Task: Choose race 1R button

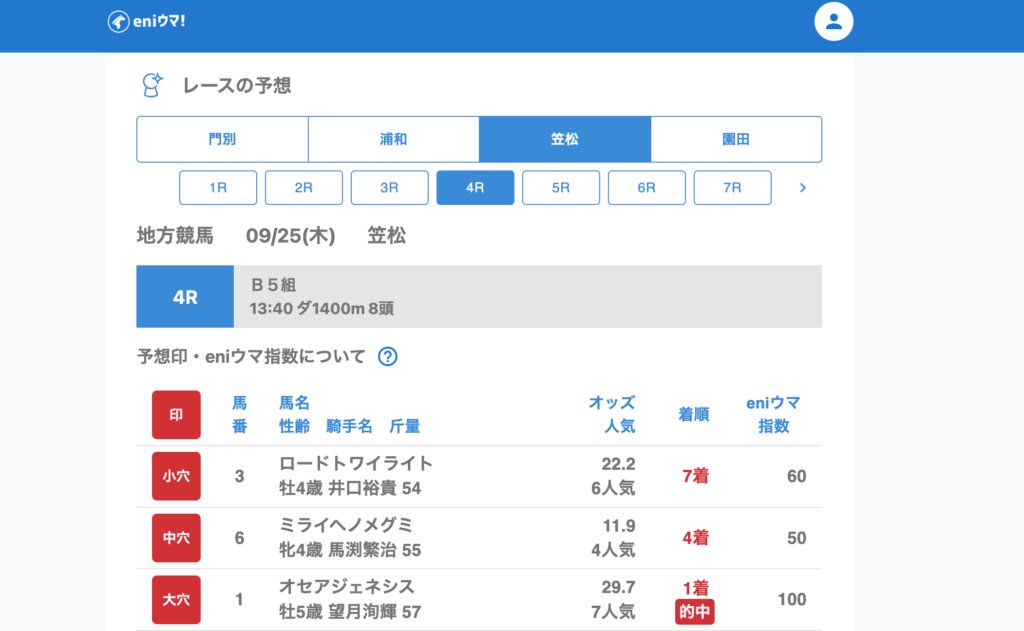Action: (x=218, y=187)
